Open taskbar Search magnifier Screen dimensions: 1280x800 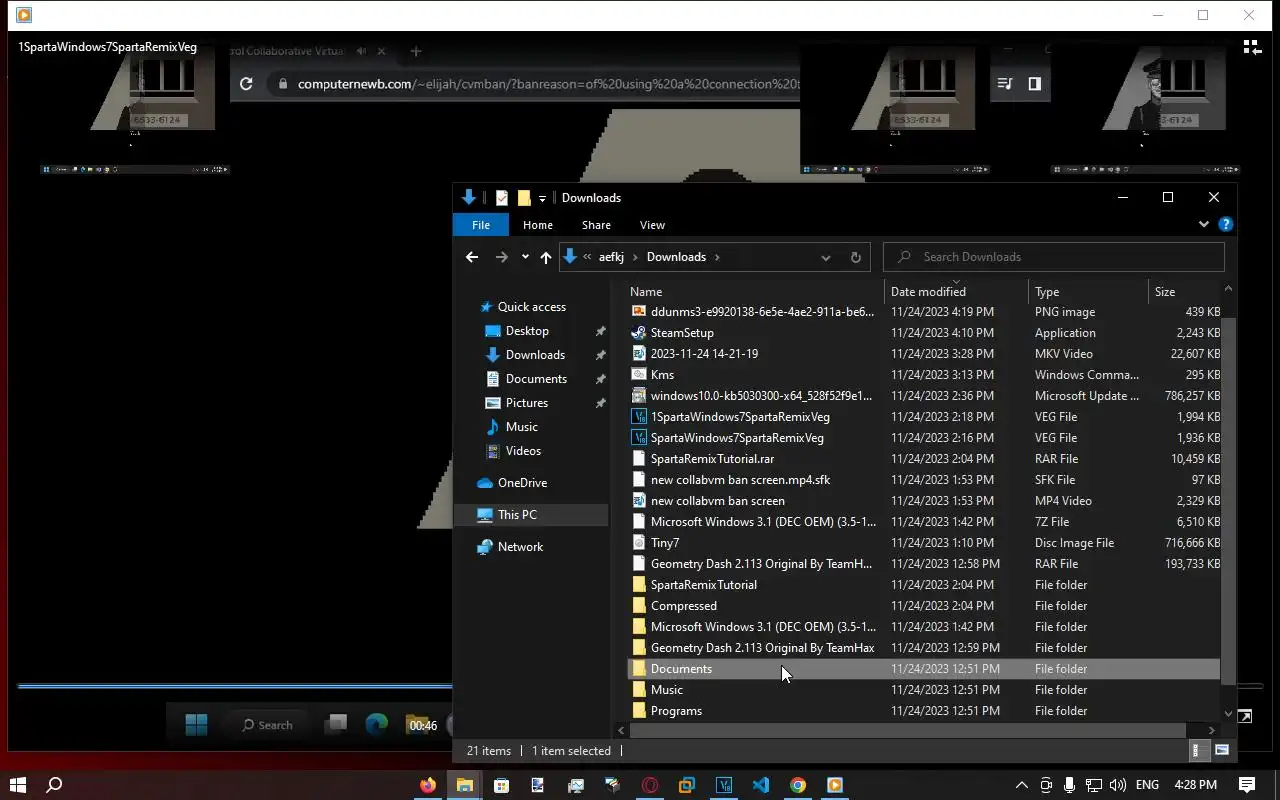tap(55, 785)
